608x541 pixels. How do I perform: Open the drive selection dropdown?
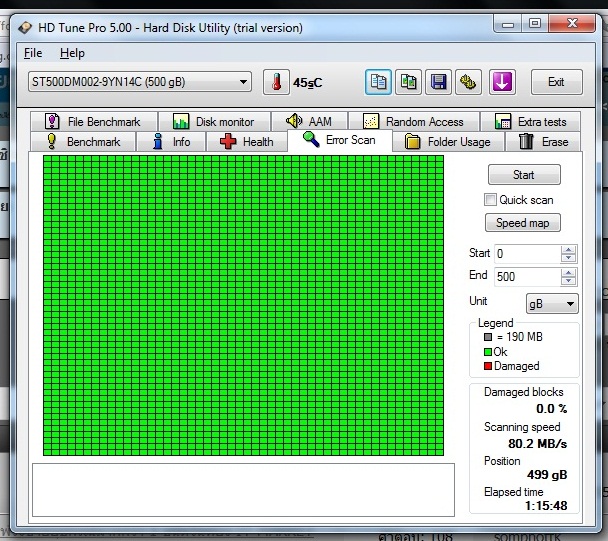click(x=140, y=82)
